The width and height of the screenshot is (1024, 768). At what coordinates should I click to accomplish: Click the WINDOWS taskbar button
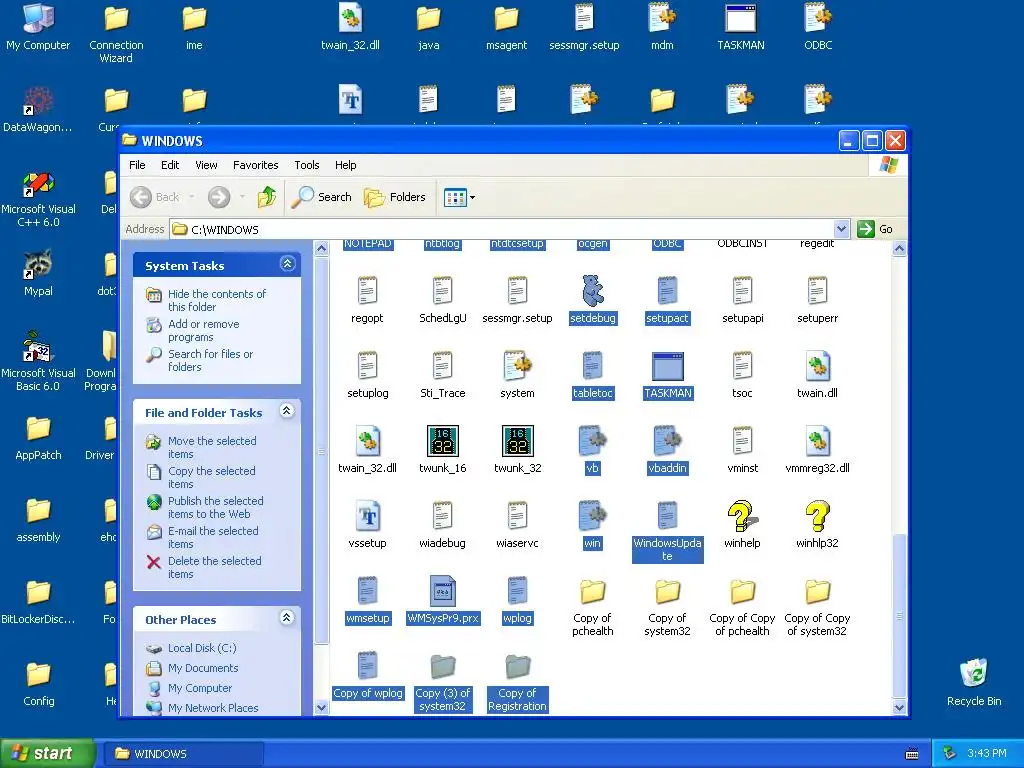click(x=184, y=754)
